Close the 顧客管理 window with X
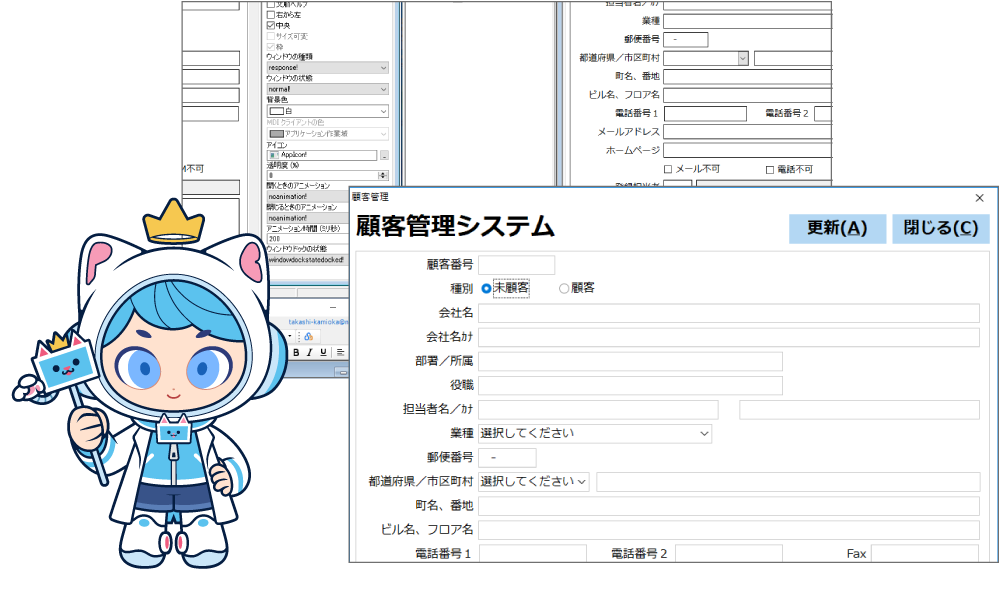This screenshot has height=606, width=999. [979, 198]
